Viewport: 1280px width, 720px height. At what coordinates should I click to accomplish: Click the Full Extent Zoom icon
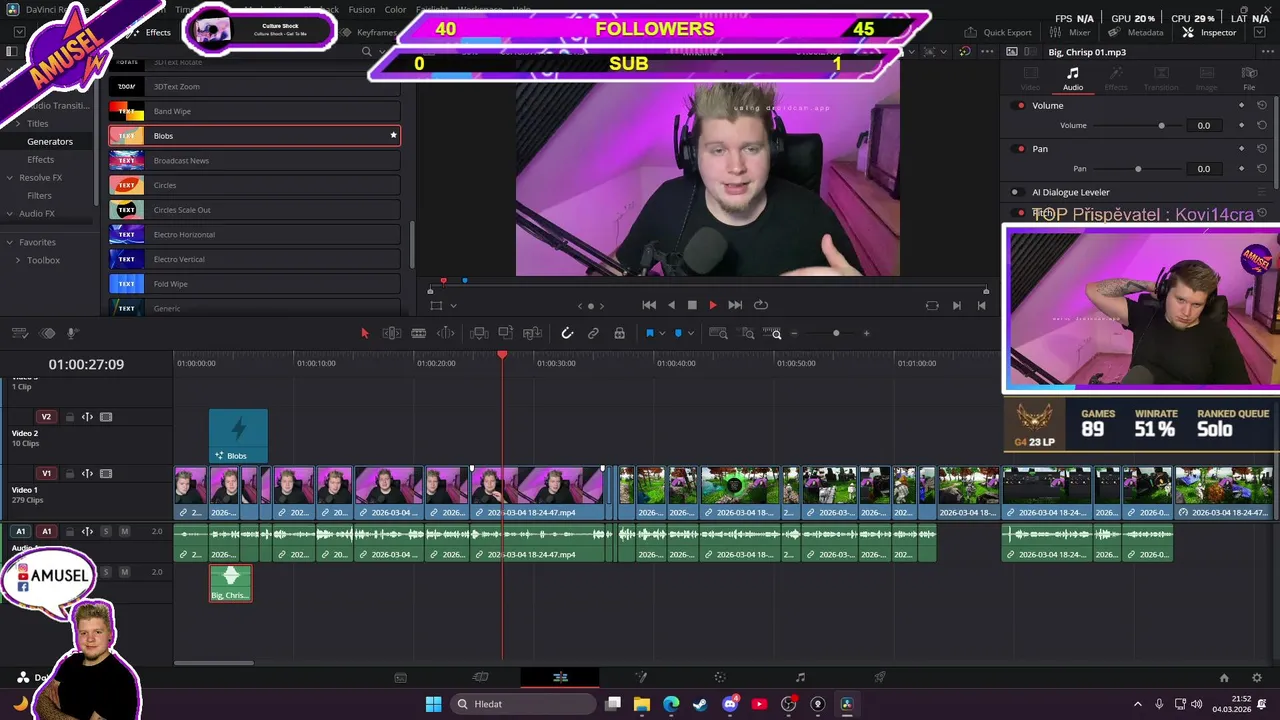pos(718,333)
